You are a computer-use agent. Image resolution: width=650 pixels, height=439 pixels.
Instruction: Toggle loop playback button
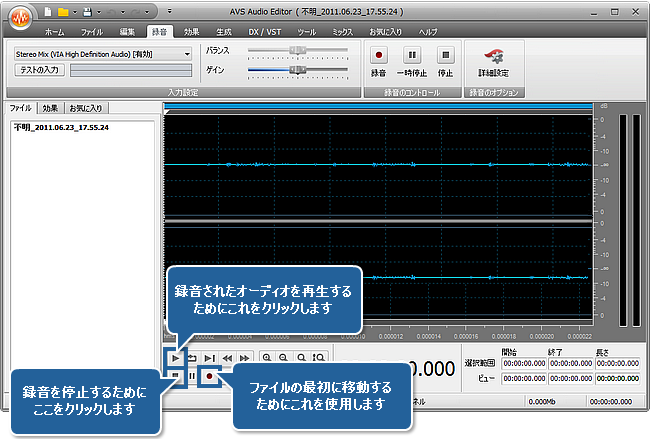[x=192, y=358]
